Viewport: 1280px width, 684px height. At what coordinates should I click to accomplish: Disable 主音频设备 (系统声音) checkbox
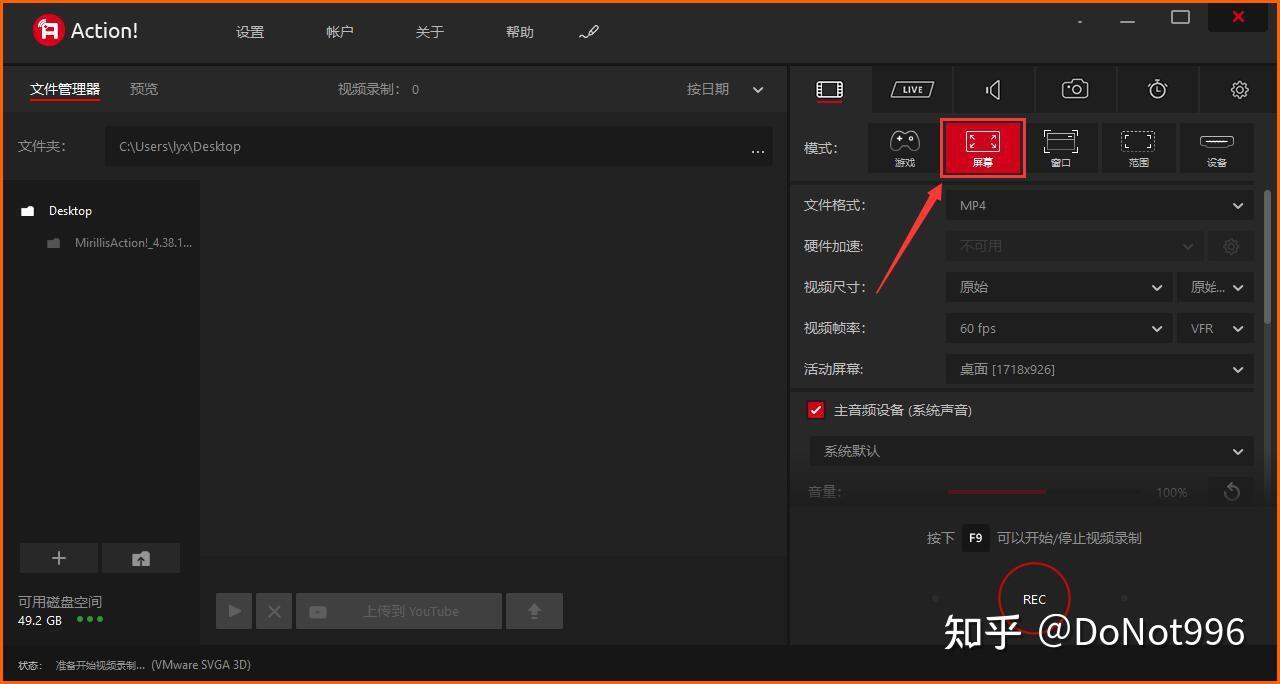(x=815, y=409)
